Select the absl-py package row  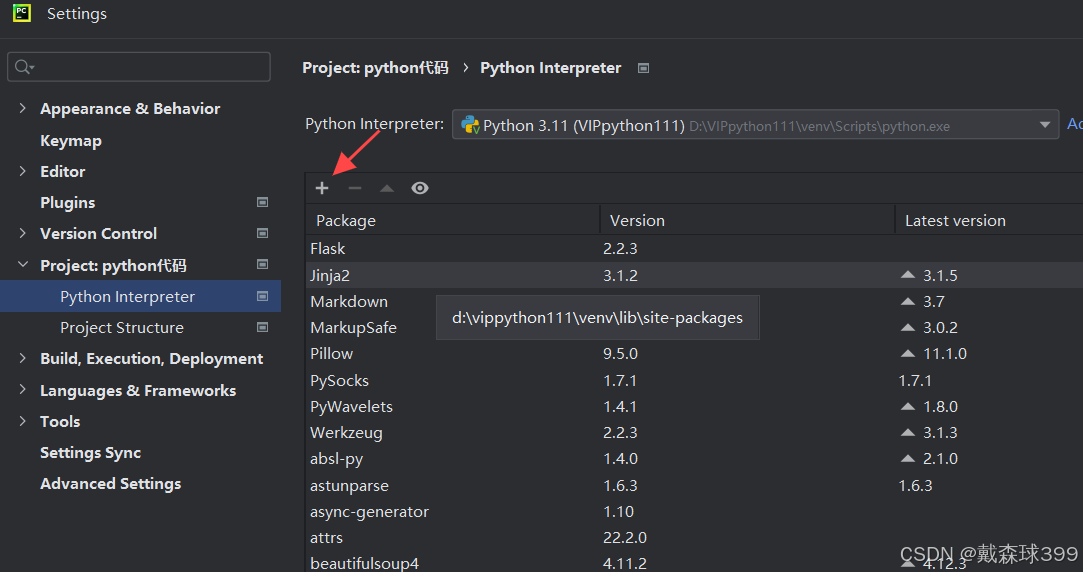694,459
